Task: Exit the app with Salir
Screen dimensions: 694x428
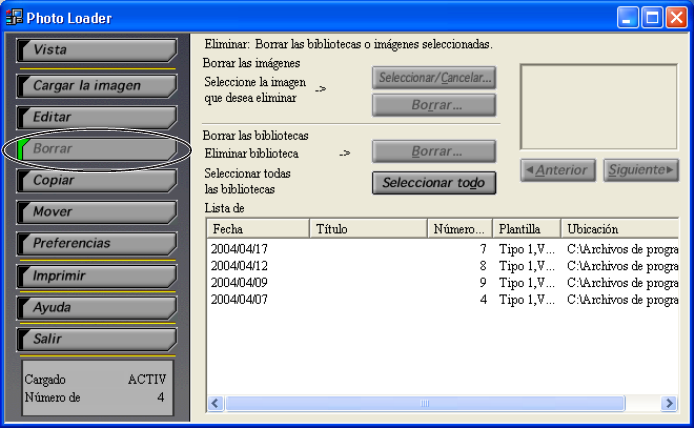Action: pos(96,339)
